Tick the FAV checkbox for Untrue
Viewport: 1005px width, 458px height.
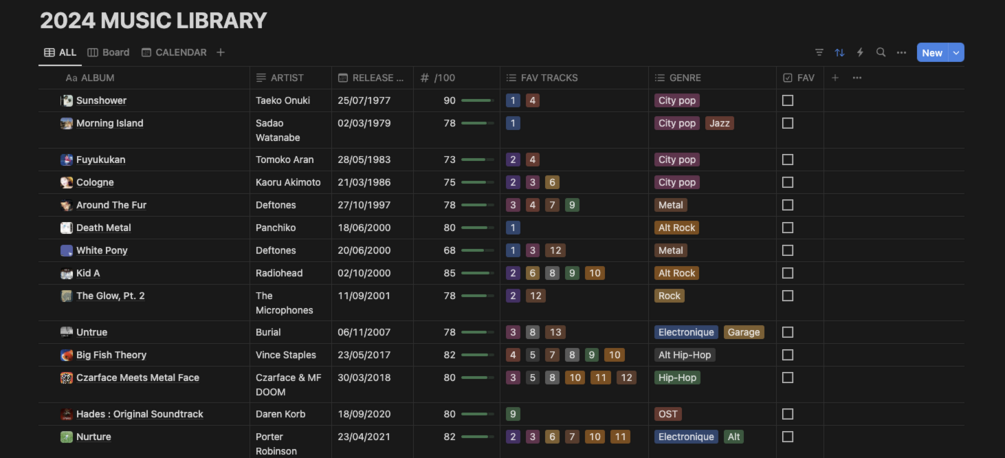click(788, 332)
